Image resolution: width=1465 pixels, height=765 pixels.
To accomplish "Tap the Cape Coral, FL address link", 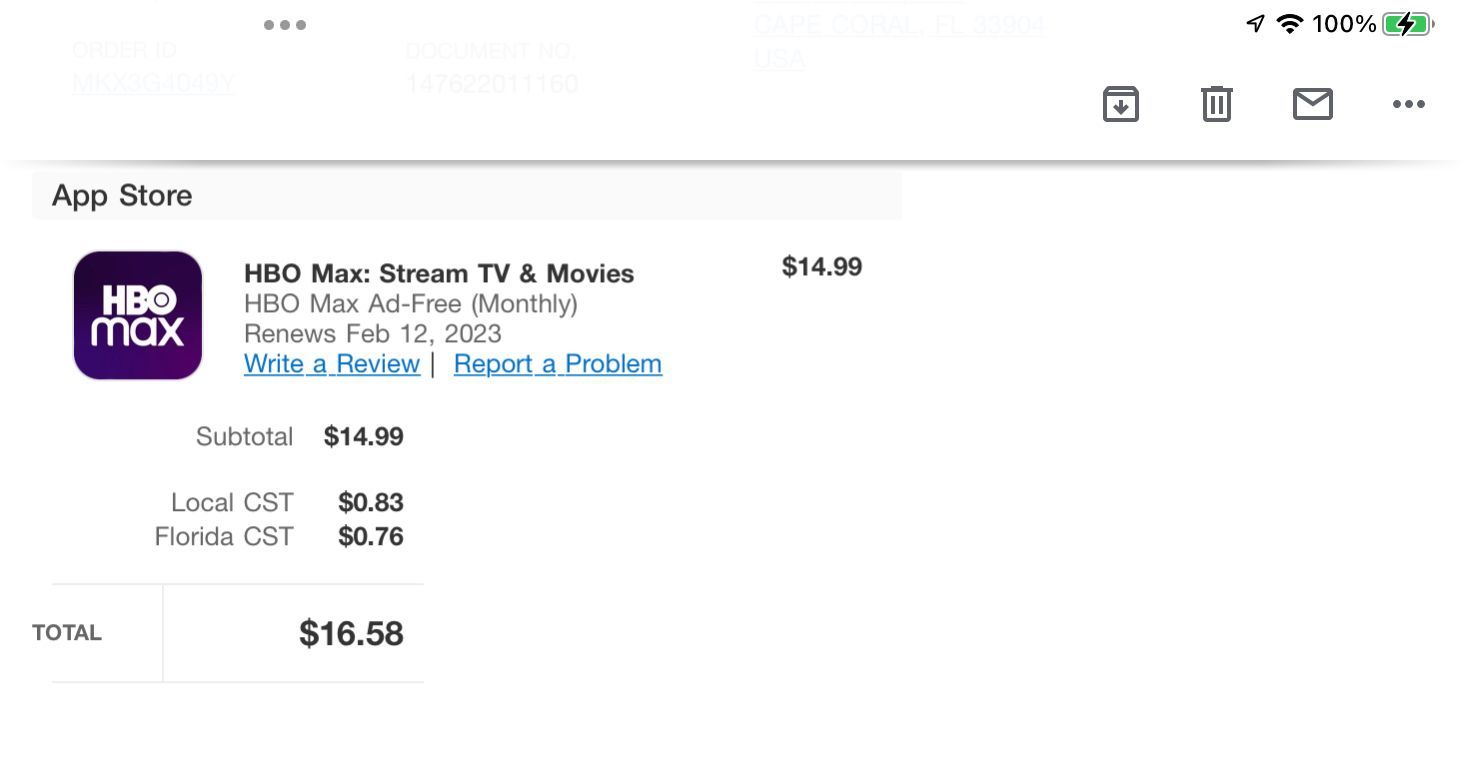I will coord(899,25).
